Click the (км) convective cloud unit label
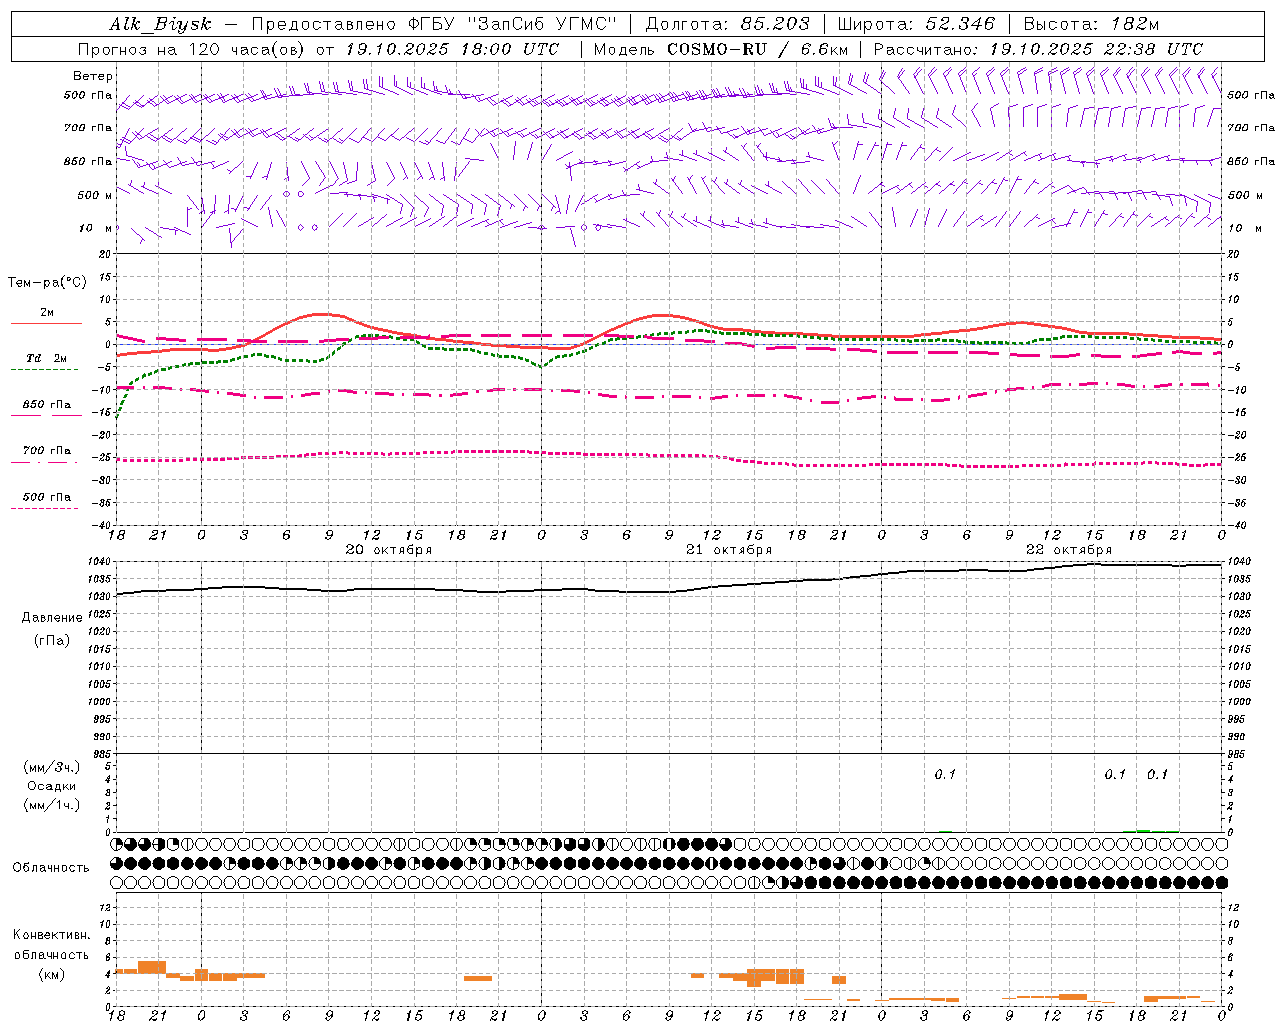 [52, 974]
